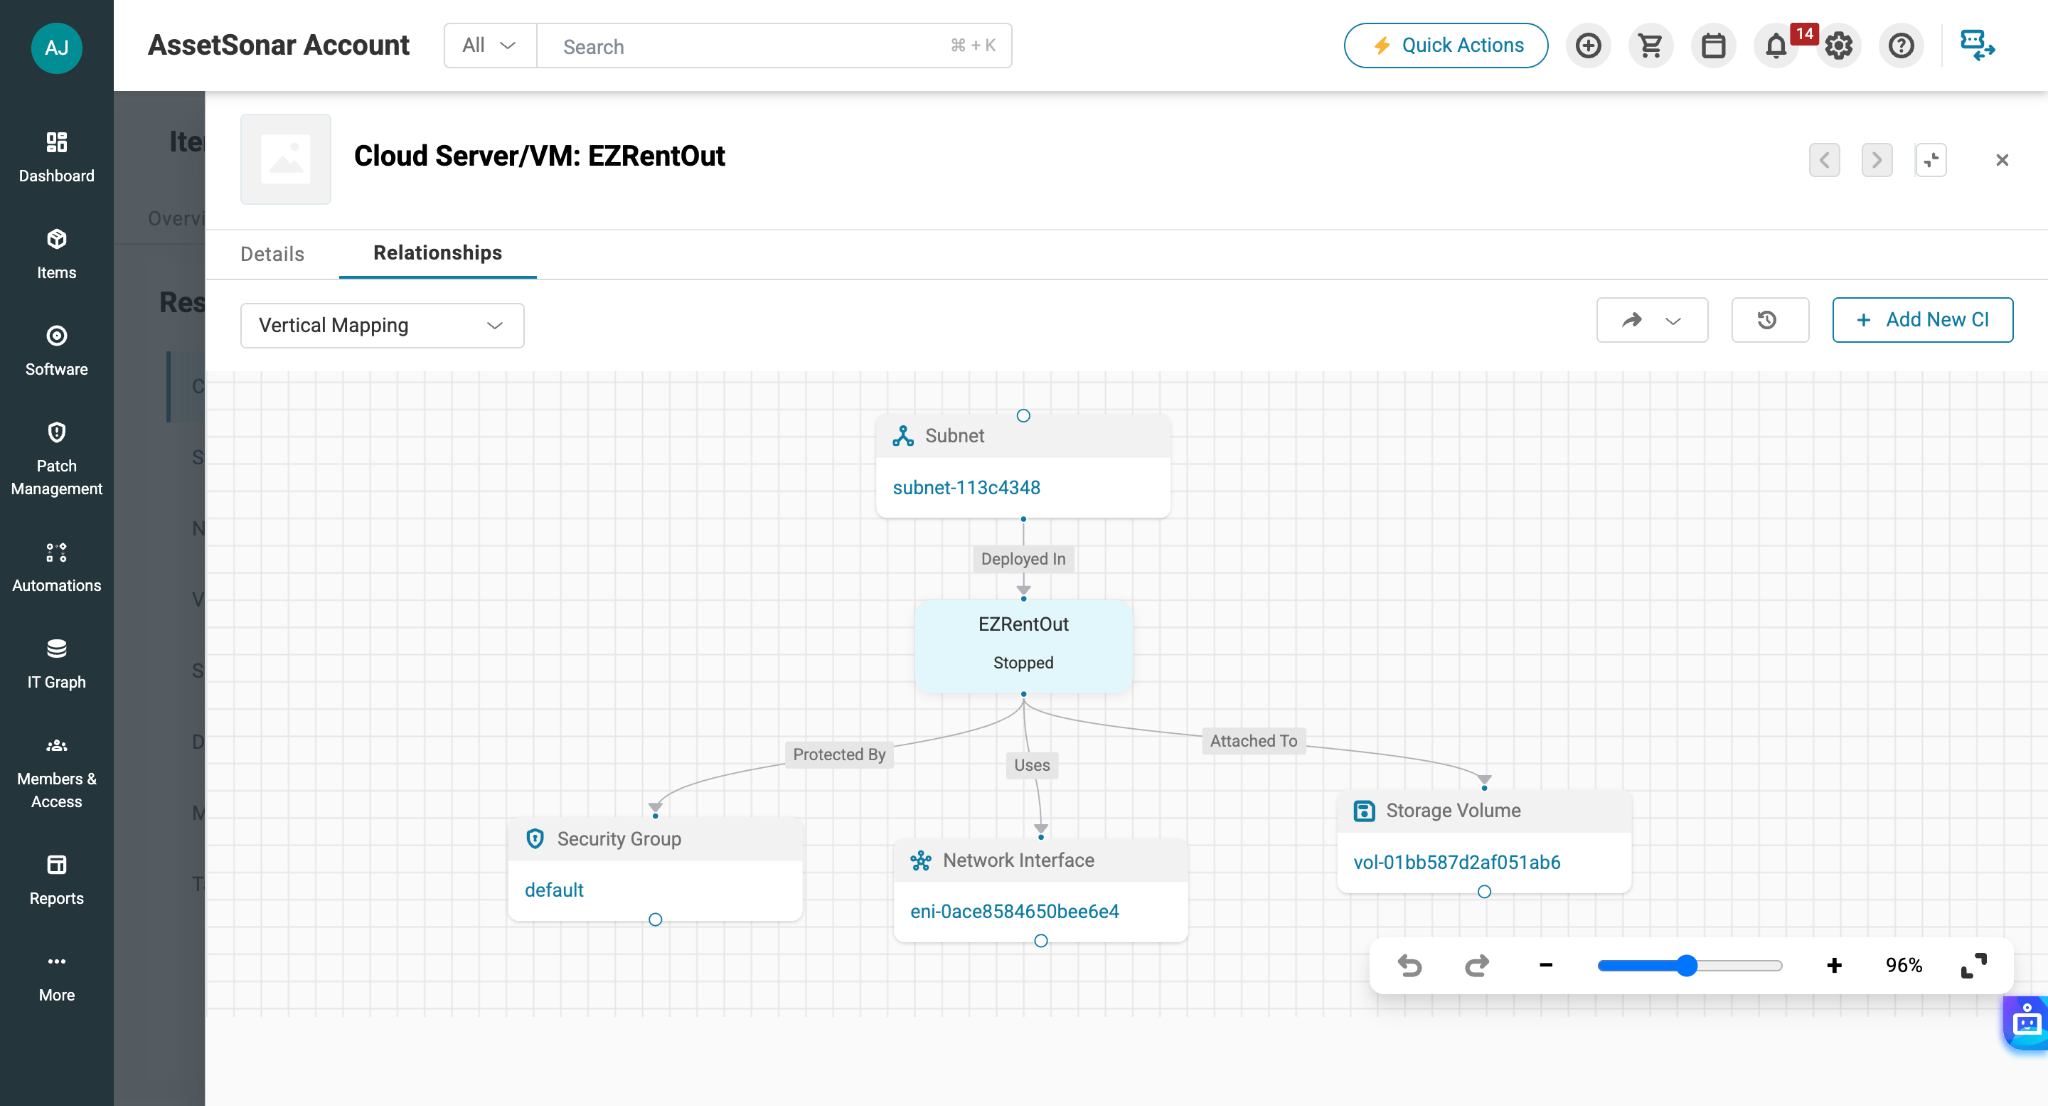Click the Subnet node's top connector circle
2048x1106 pixels.
1023,416
